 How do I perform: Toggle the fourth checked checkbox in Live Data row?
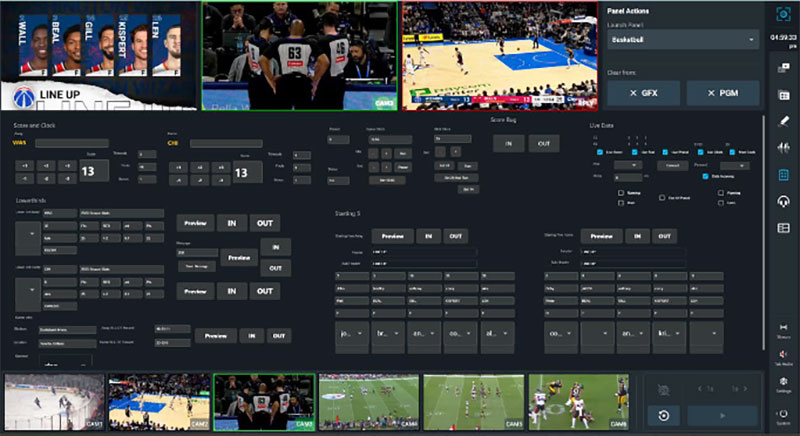tap(701, 152)
